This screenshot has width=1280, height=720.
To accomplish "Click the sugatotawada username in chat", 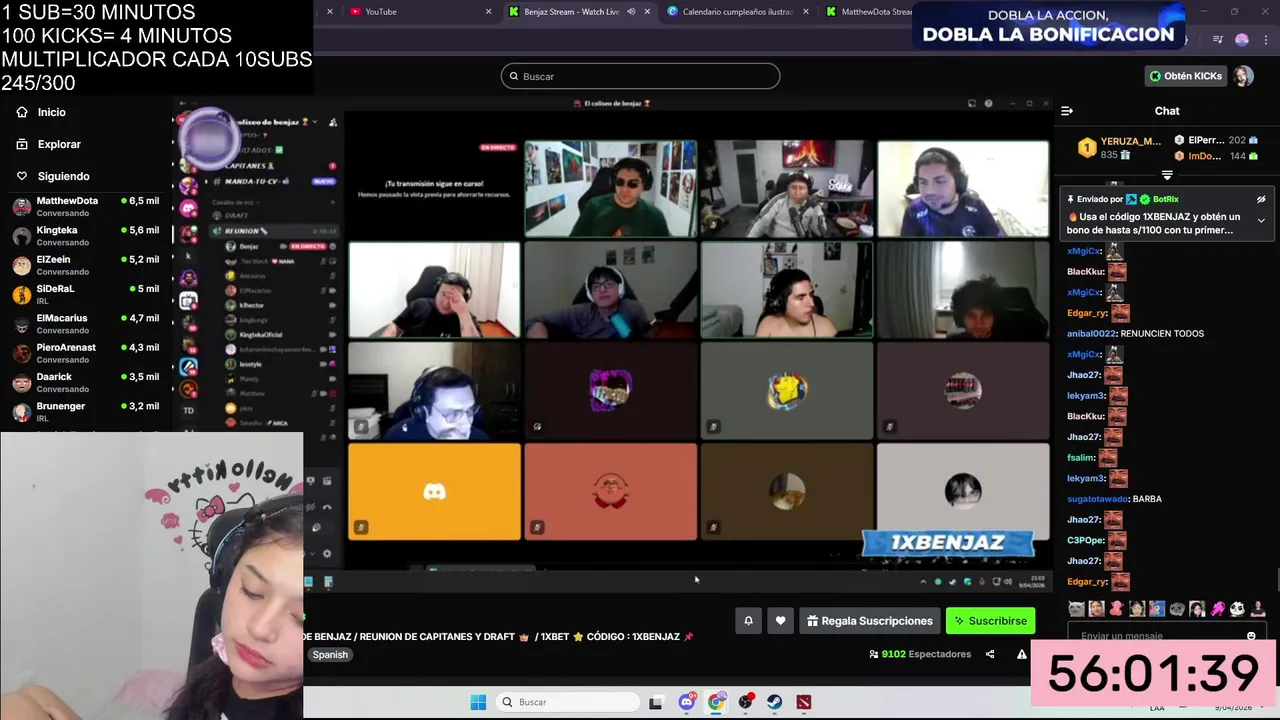I will (x=1097, y=499).
